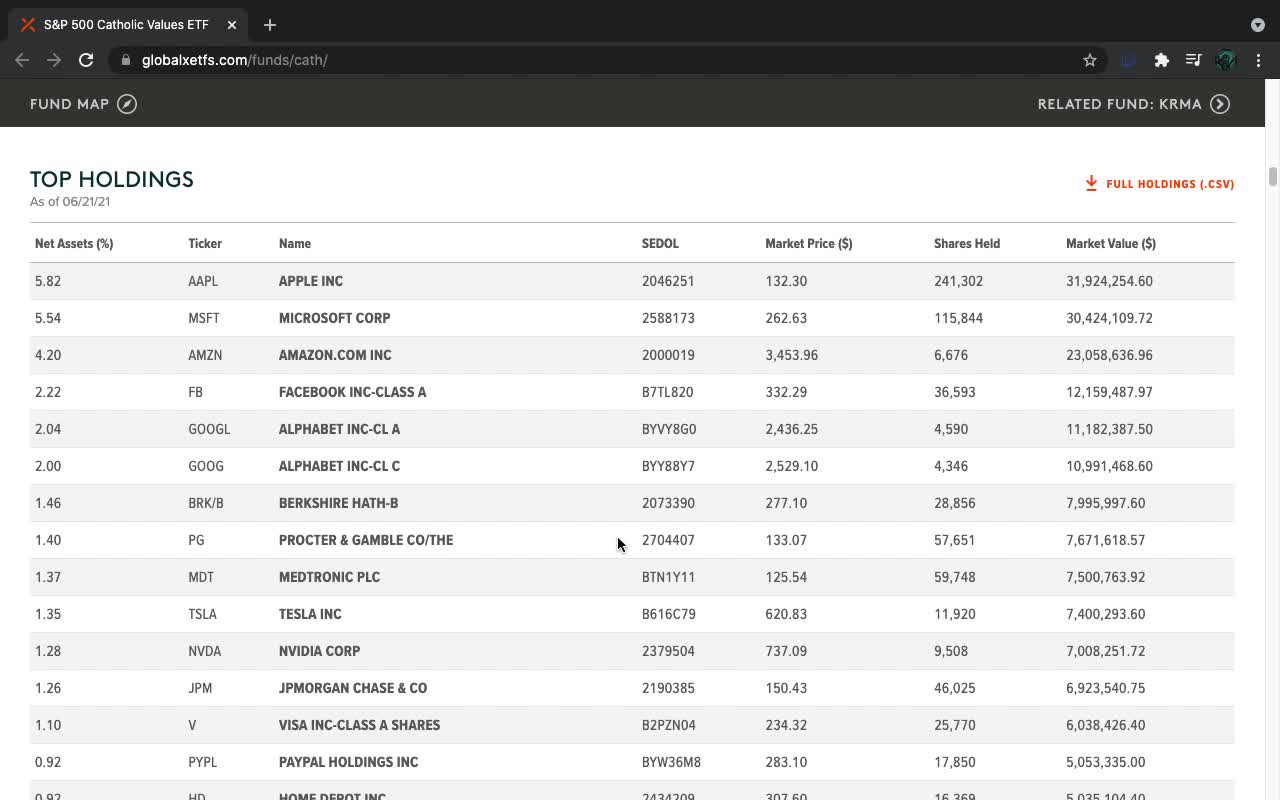
Task: Click NVIDIA's market value 7,008,251.72
Action: coord(1105,651)
